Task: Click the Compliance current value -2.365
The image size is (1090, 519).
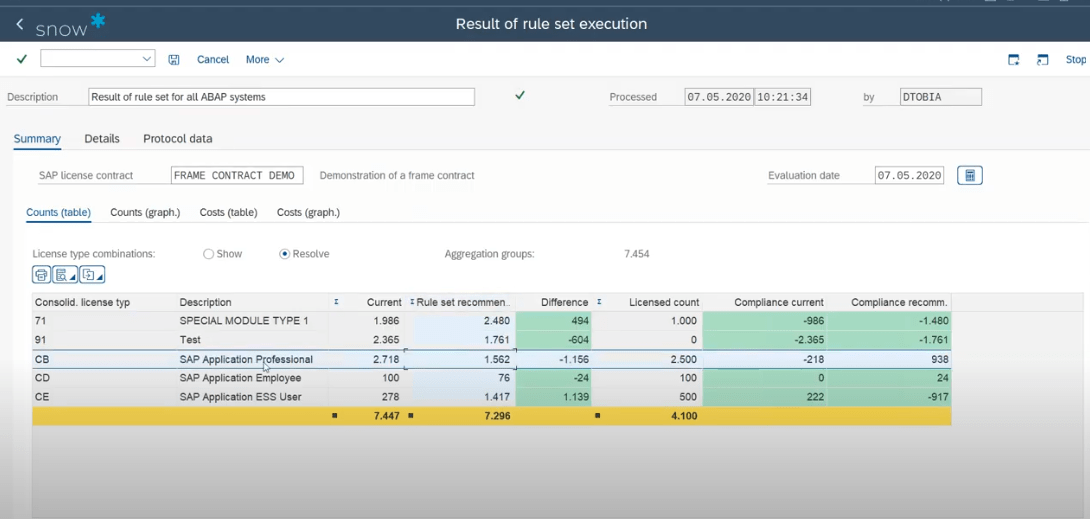Action: (807, 340)
